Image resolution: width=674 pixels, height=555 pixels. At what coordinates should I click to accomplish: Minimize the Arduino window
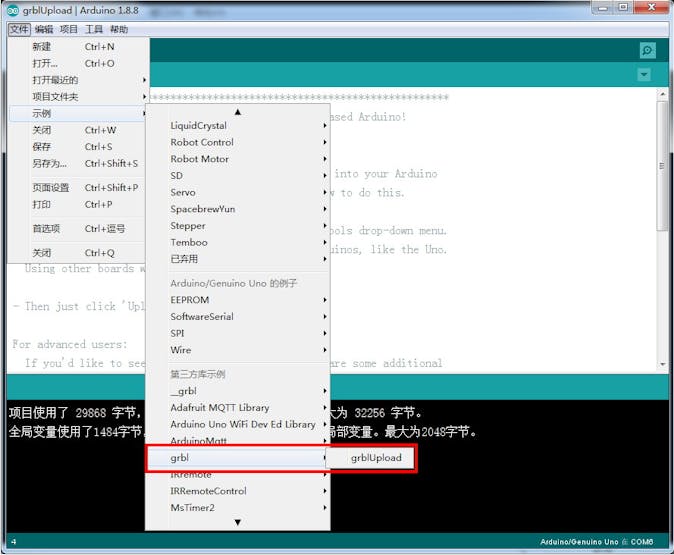coord(603,8)
